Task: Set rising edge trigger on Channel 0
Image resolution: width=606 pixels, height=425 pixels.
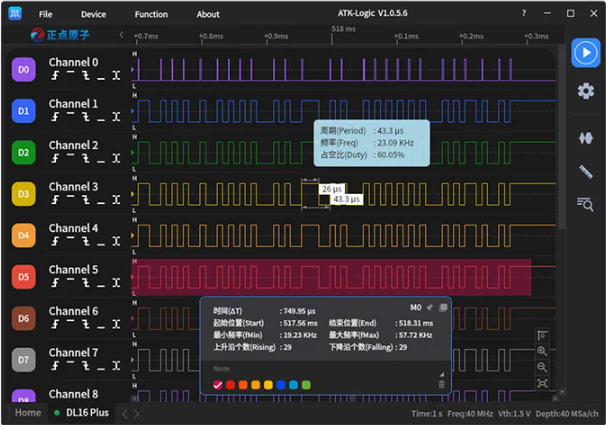Action: click(x=57, y=76)
